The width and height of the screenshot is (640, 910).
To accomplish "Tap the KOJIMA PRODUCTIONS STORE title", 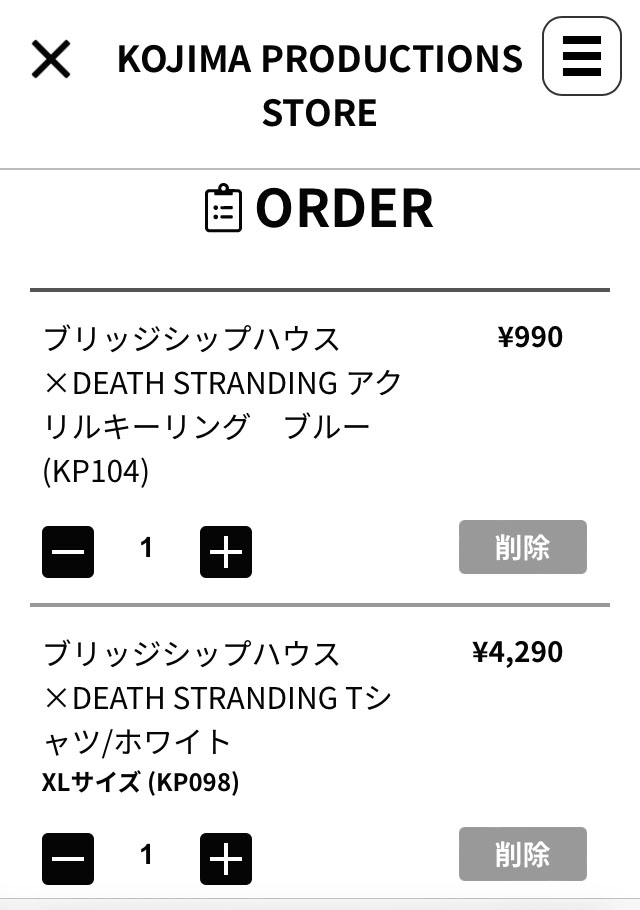I will tap(320, 86).
